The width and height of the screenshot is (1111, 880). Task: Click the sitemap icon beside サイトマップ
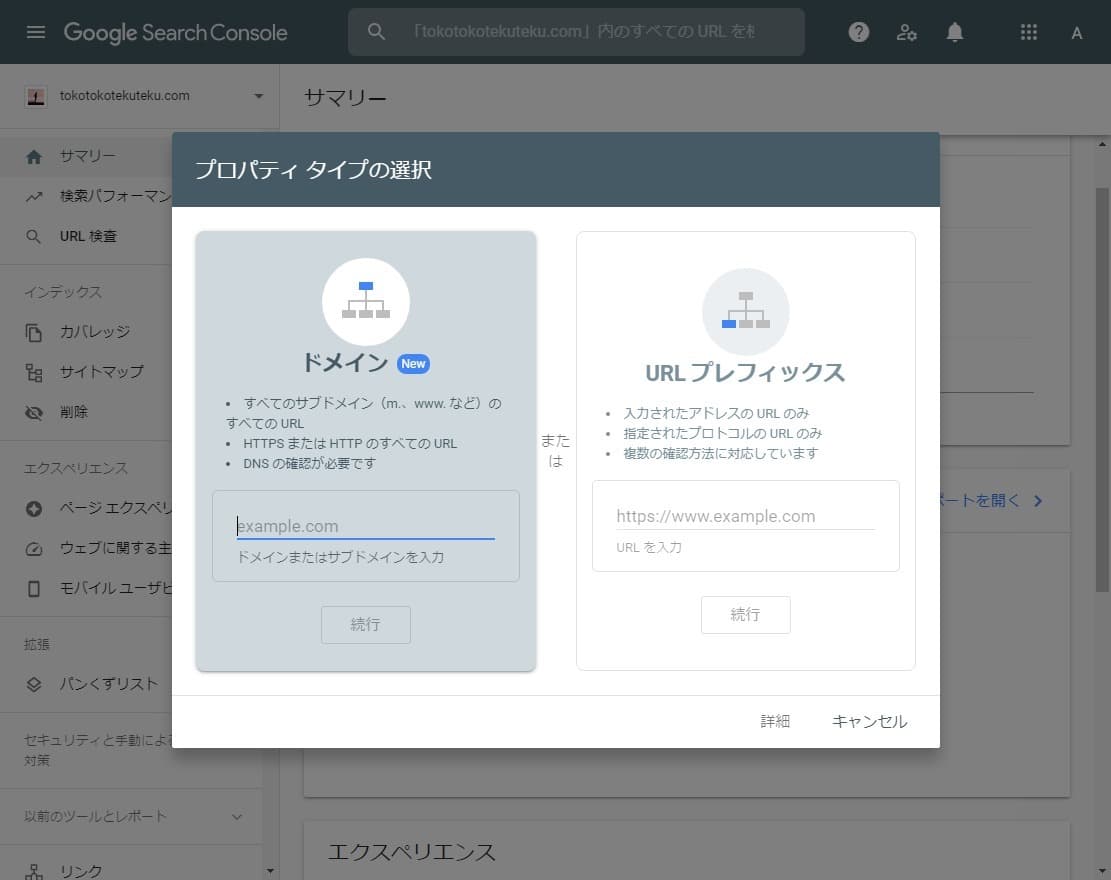(34, 373)
